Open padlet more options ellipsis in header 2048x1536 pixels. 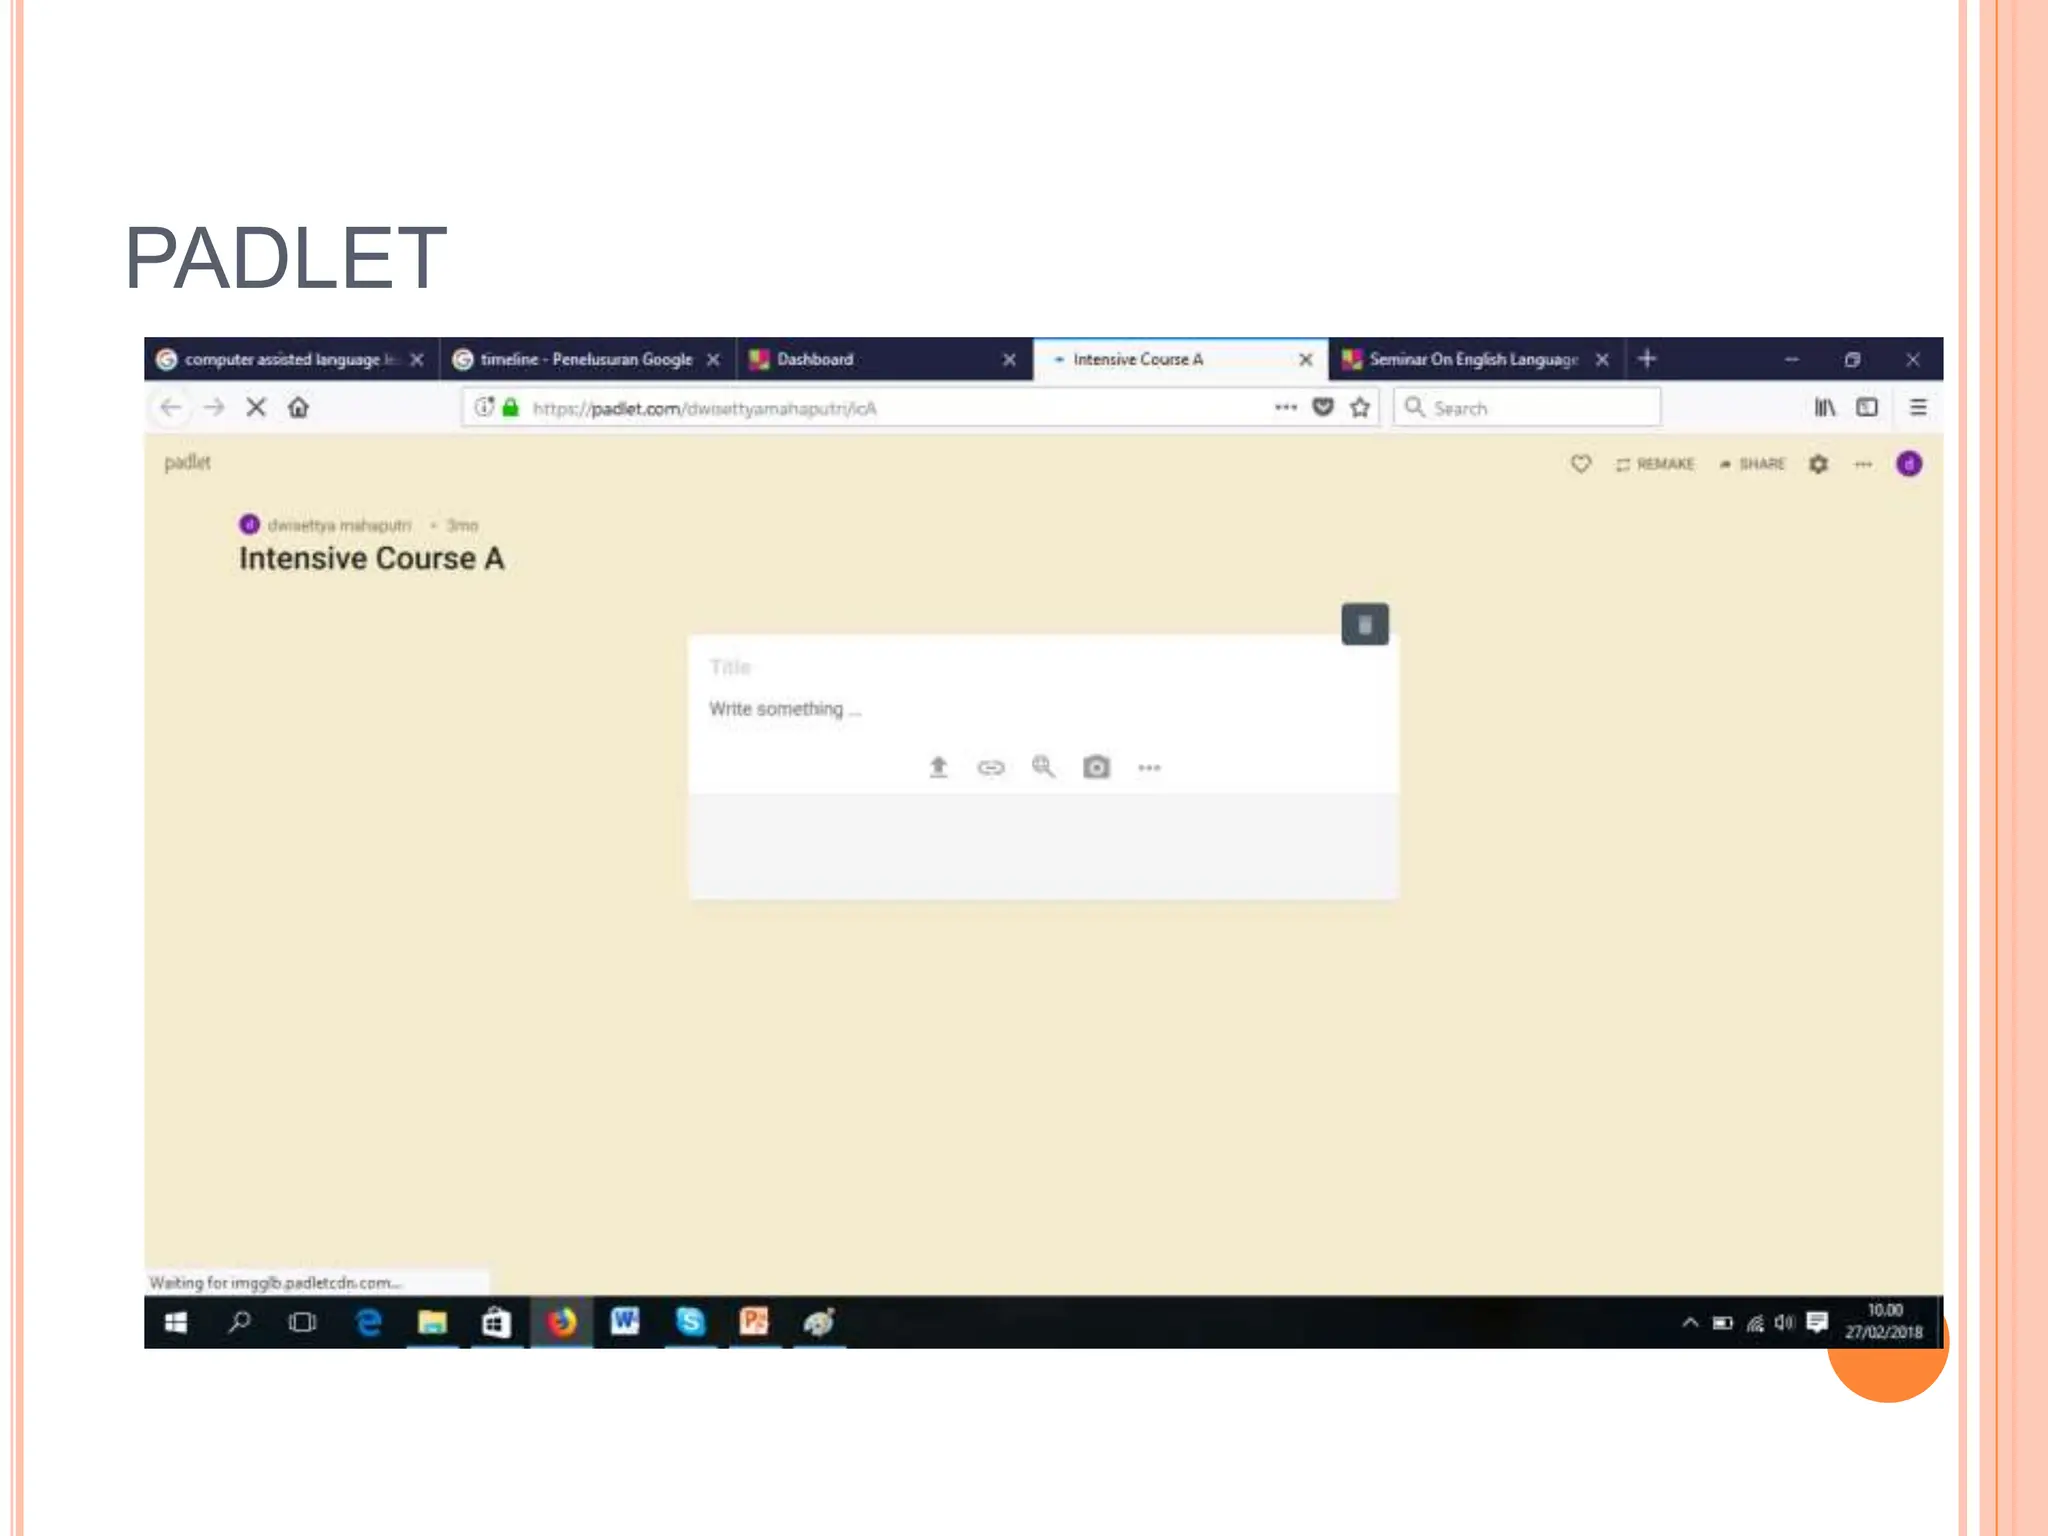[1862, 464]
